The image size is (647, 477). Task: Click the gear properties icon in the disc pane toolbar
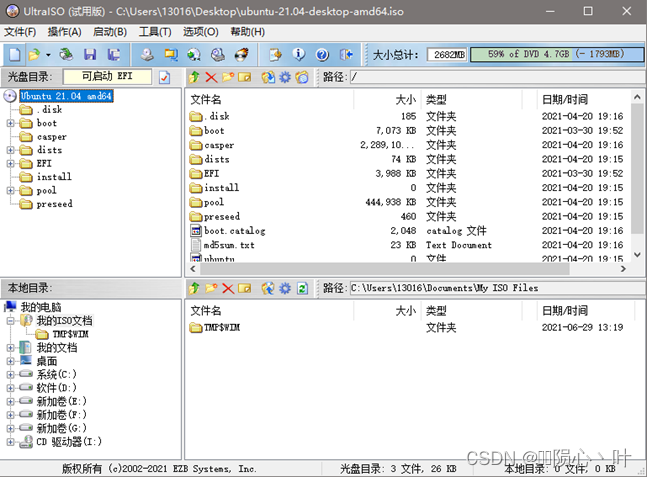coord(285,77)
